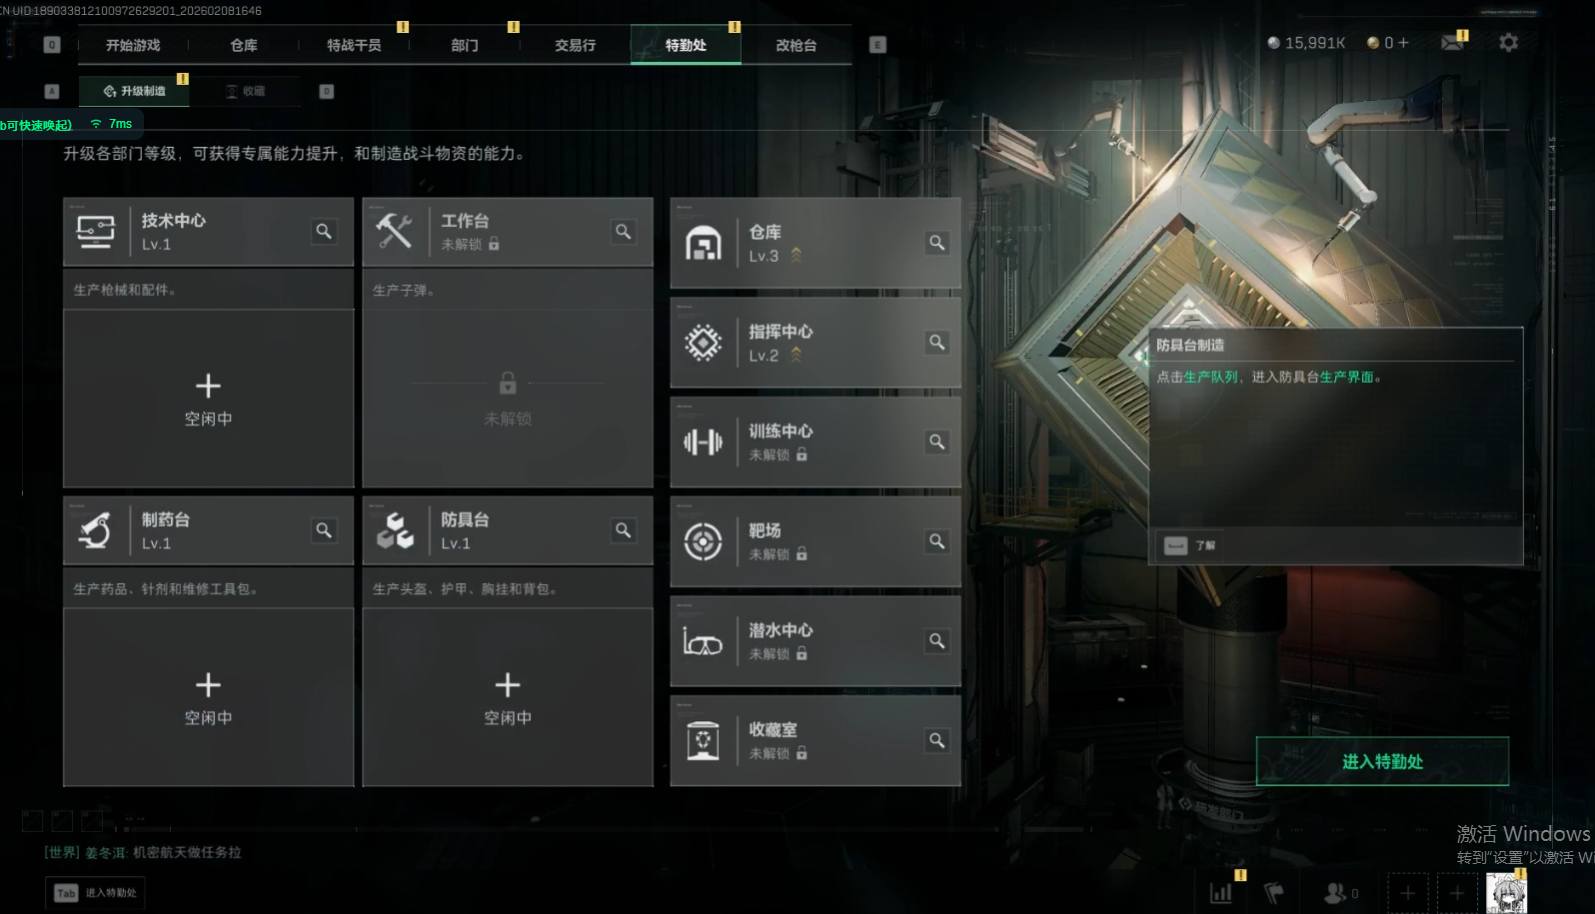Open the settings gear icon
Image resolution: width=1595 pixels, height=914 pixels.
click(x=1508, y=42)
